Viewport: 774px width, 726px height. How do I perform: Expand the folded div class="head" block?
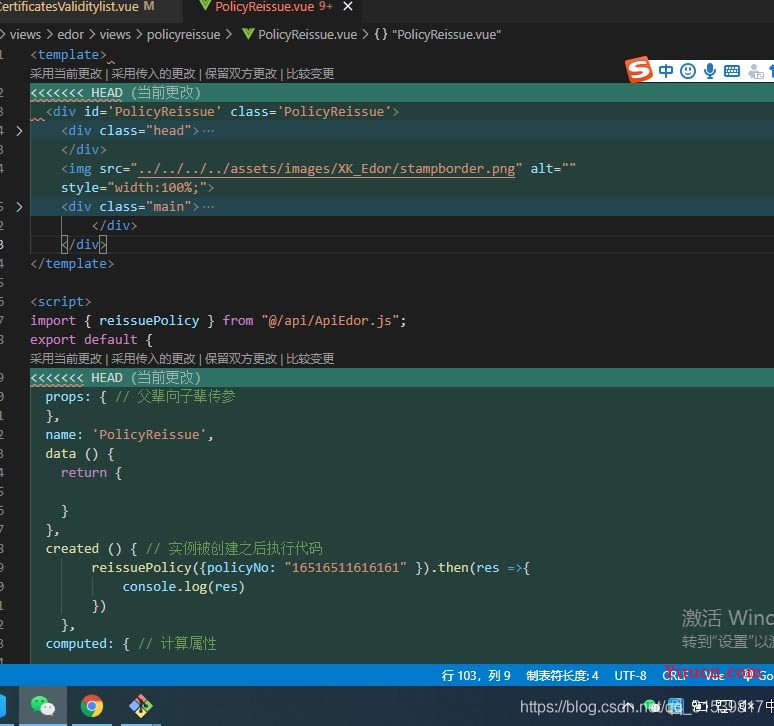(19, 131)
